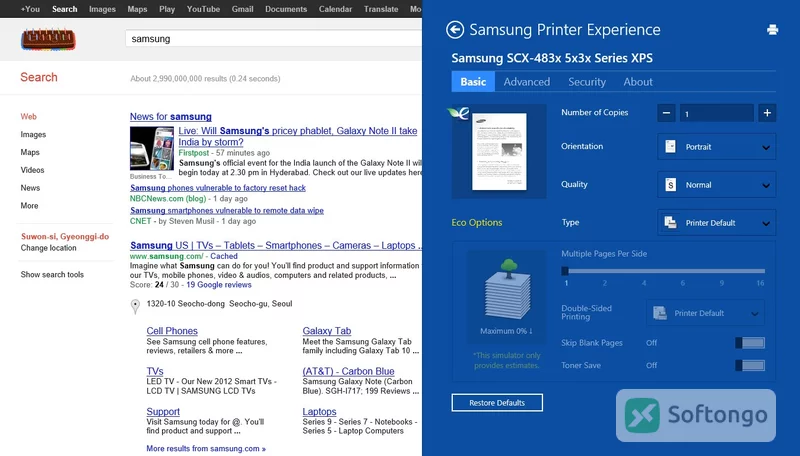Click the Quality Normal dropdown's icon
Image resolution: width=800 pixels, height=456 pixels.
(670, 185)
